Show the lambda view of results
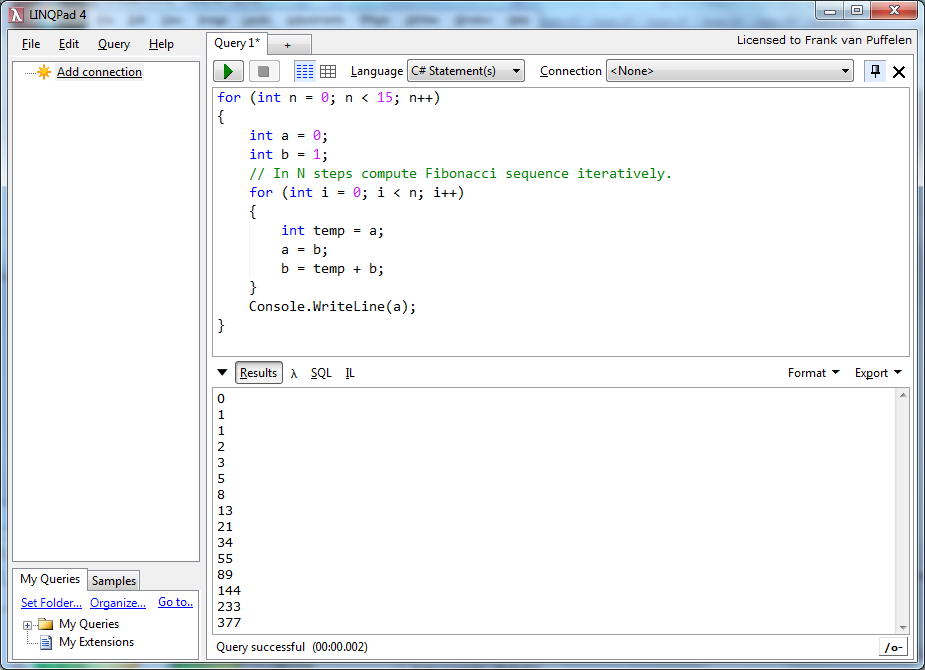This screenshot has width=925, height=670. (294, 373)
